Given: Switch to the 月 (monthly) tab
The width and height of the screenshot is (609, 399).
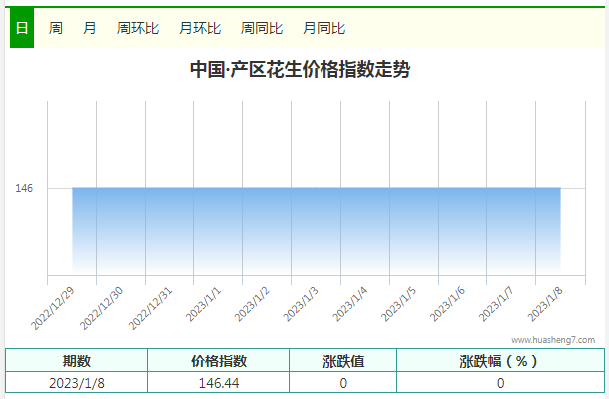Looking at the screenshot, I should [90, 28].
